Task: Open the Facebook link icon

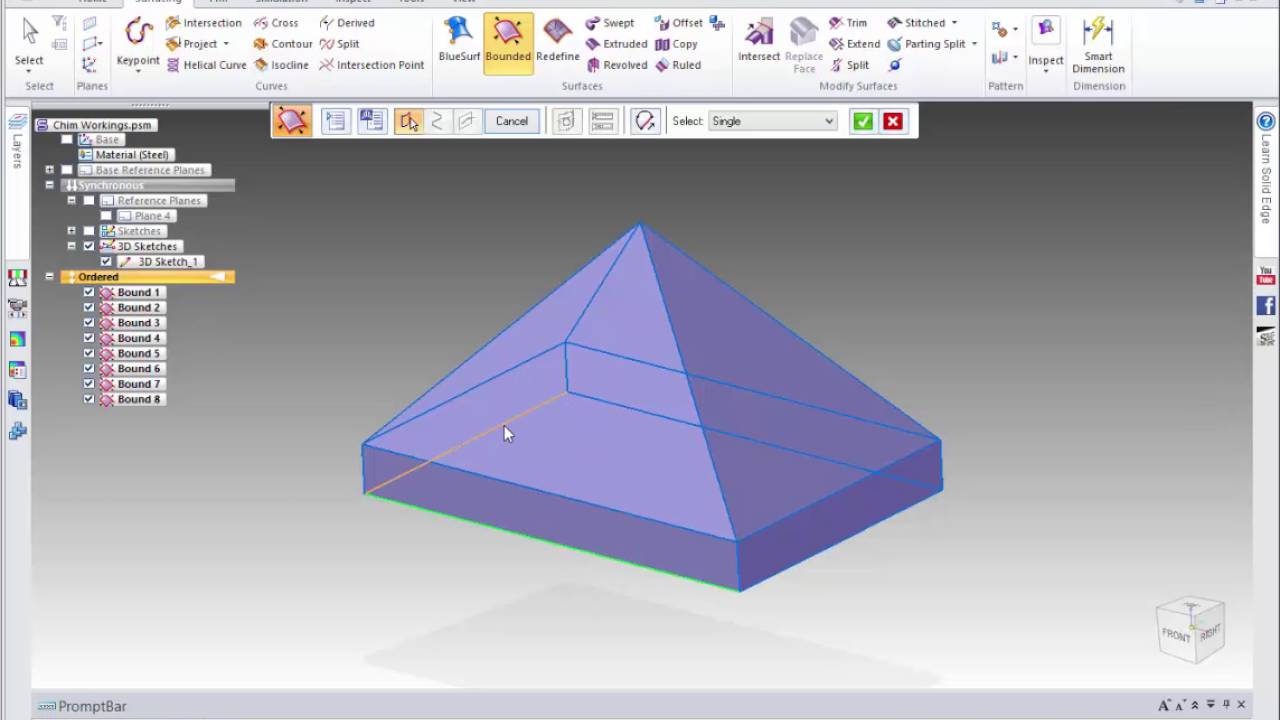Action: pyautogui.click(x=1266, y=306)
